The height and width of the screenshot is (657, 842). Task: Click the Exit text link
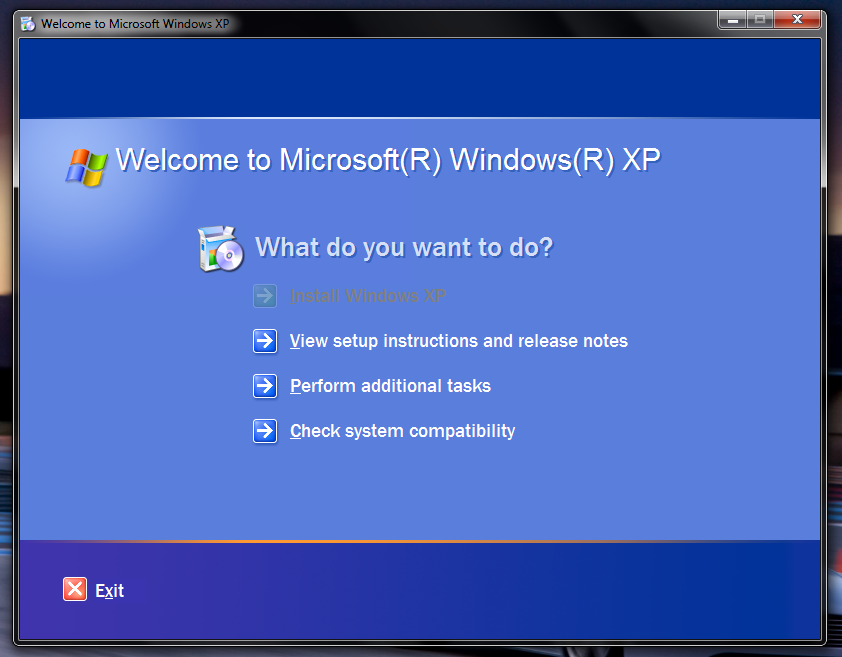(110, 591)
